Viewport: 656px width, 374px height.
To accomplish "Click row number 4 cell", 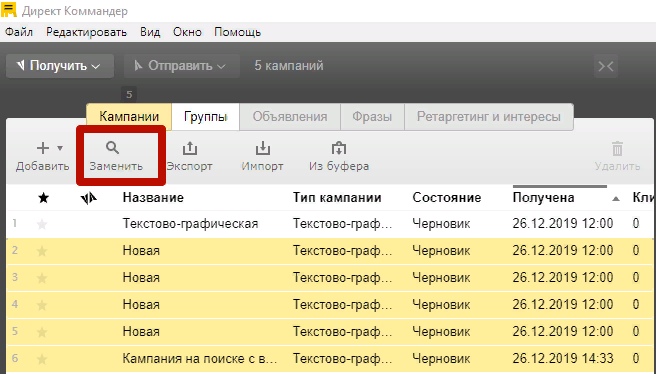I will 15,304.
